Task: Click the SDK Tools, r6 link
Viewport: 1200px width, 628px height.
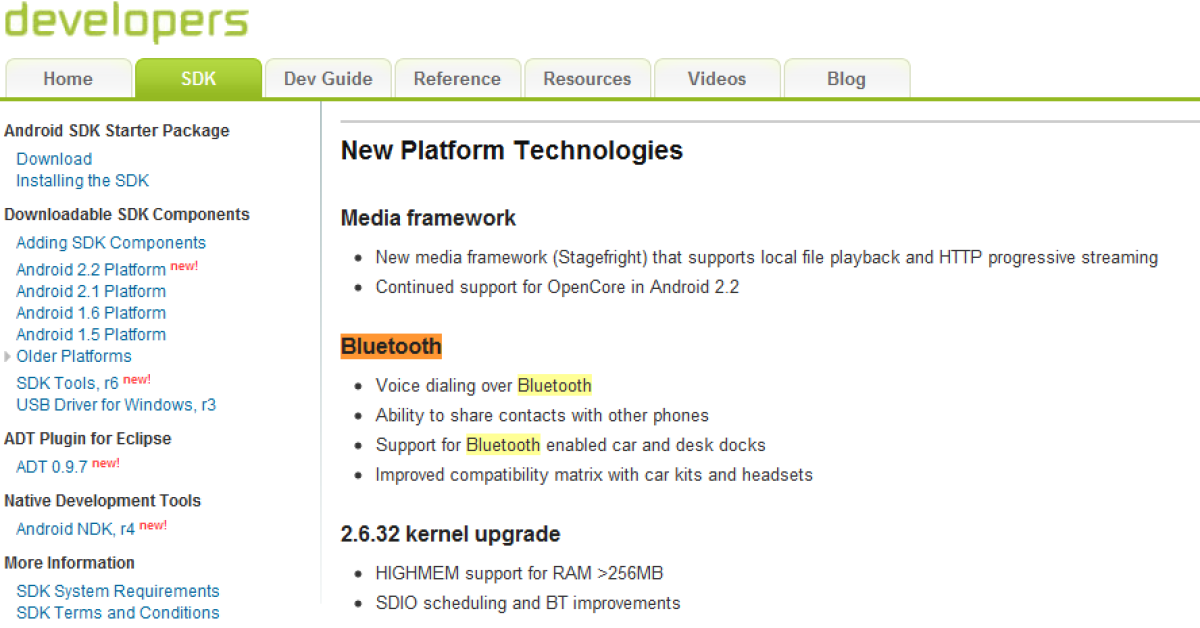Action: (x=67, y=383)
